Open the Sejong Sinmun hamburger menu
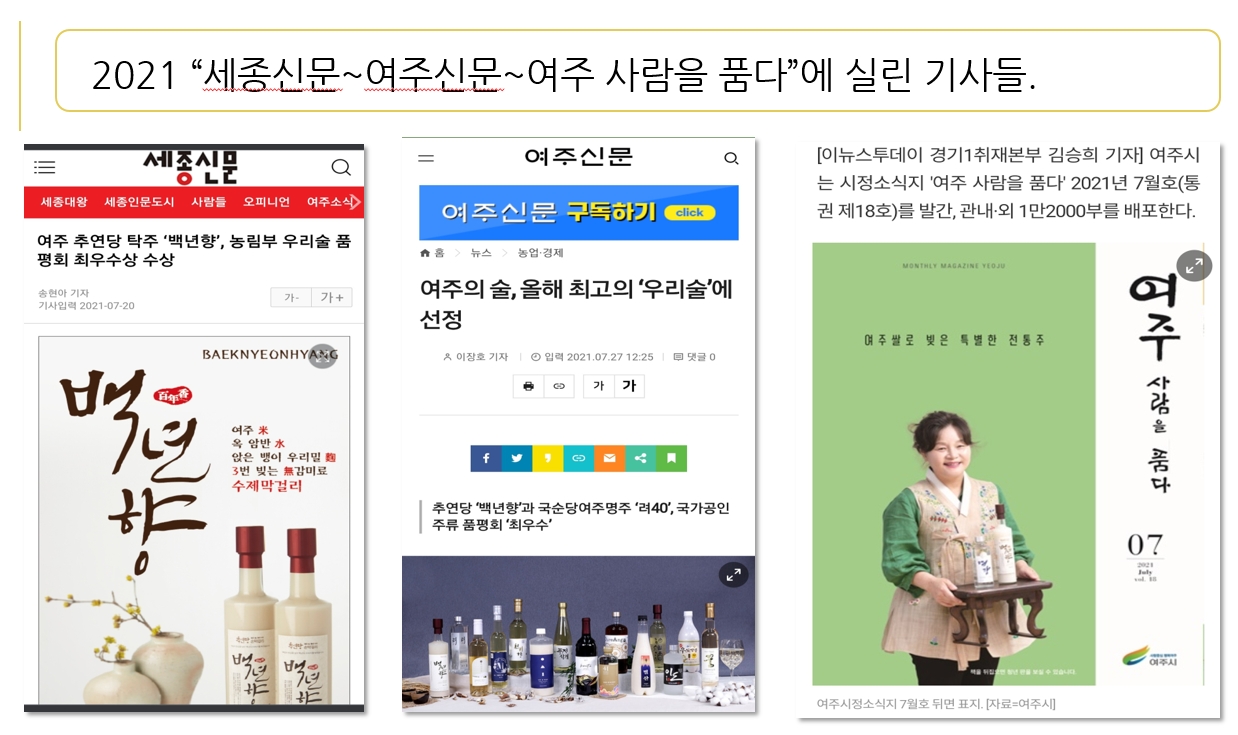 click(45, 167)
